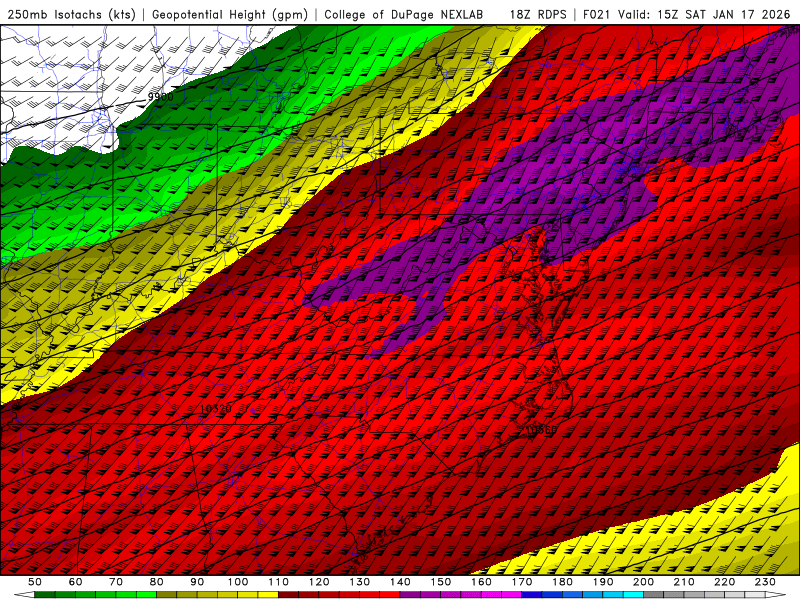800x600 pixels.
Task: Click the "F021" forecast hour text
Action: (x=598, y=14)
